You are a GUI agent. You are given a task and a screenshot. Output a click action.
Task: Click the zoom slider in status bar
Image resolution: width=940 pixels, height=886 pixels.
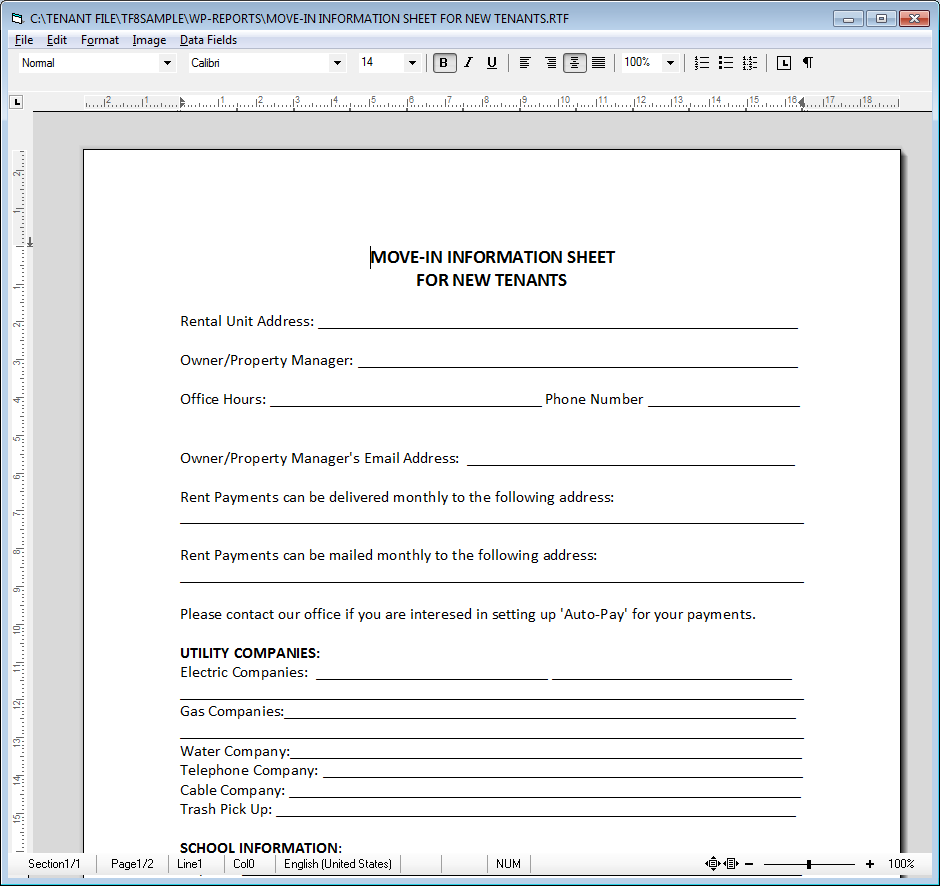coord(809,864)
